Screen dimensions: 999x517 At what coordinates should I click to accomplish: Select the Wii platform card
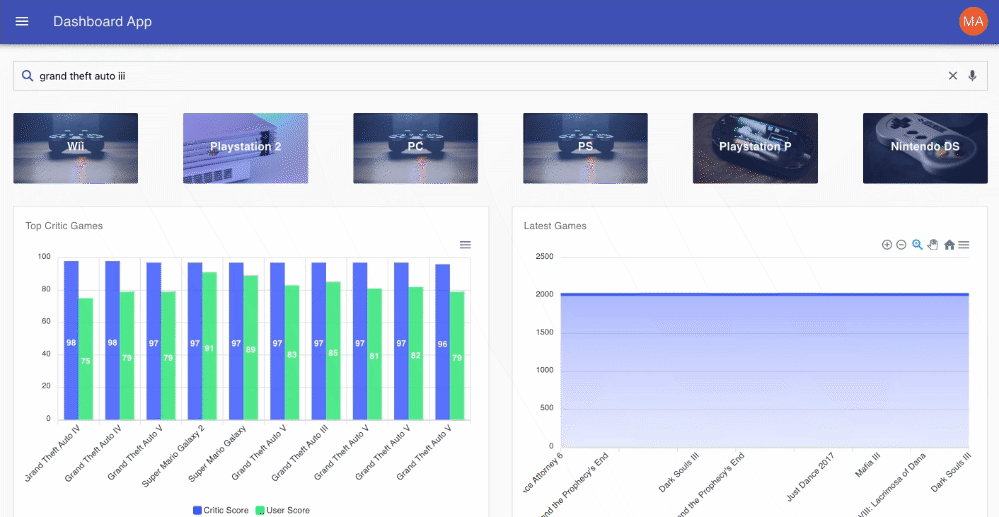coord(76,149)
